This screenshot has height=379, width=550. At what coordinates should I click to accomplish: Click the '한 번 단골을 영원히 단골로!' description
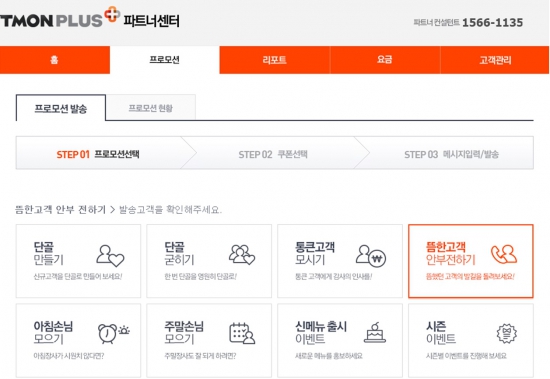(200, 277)
